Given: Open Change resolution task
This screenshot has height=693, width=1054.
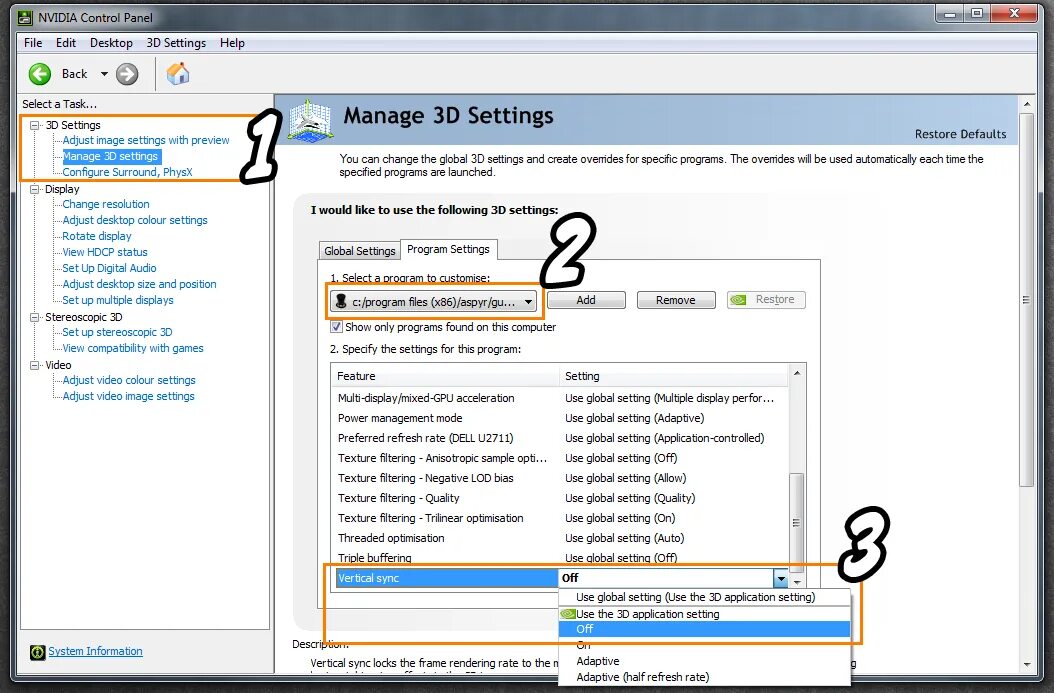Looking at the screenshot, I should (106, 204).
